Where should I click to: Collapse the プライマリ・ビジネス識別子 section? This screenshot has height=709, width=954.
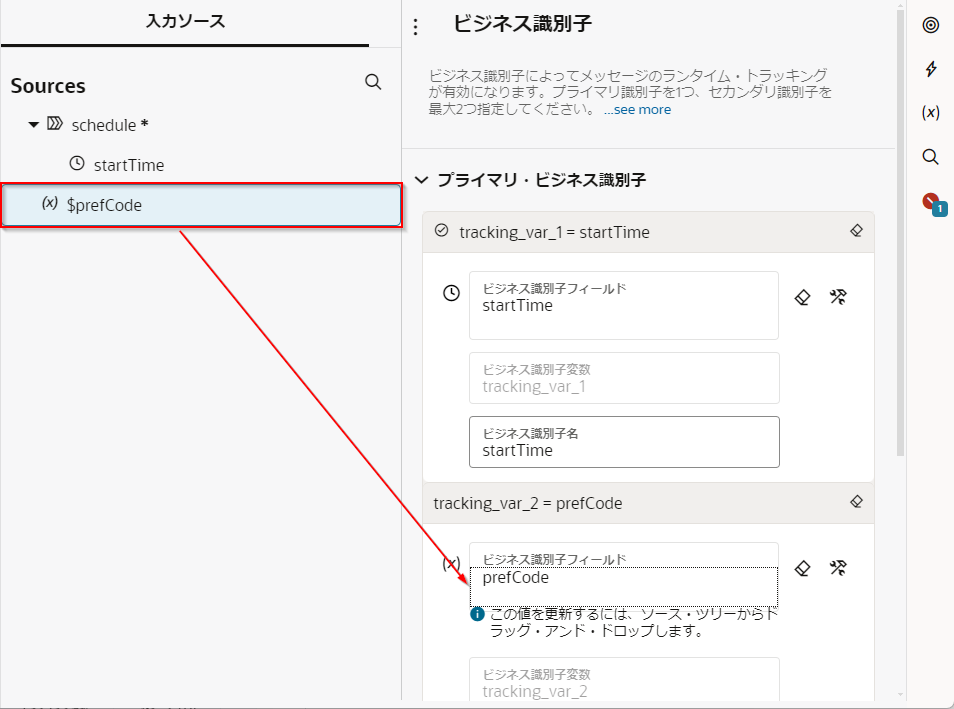(421, 180)
